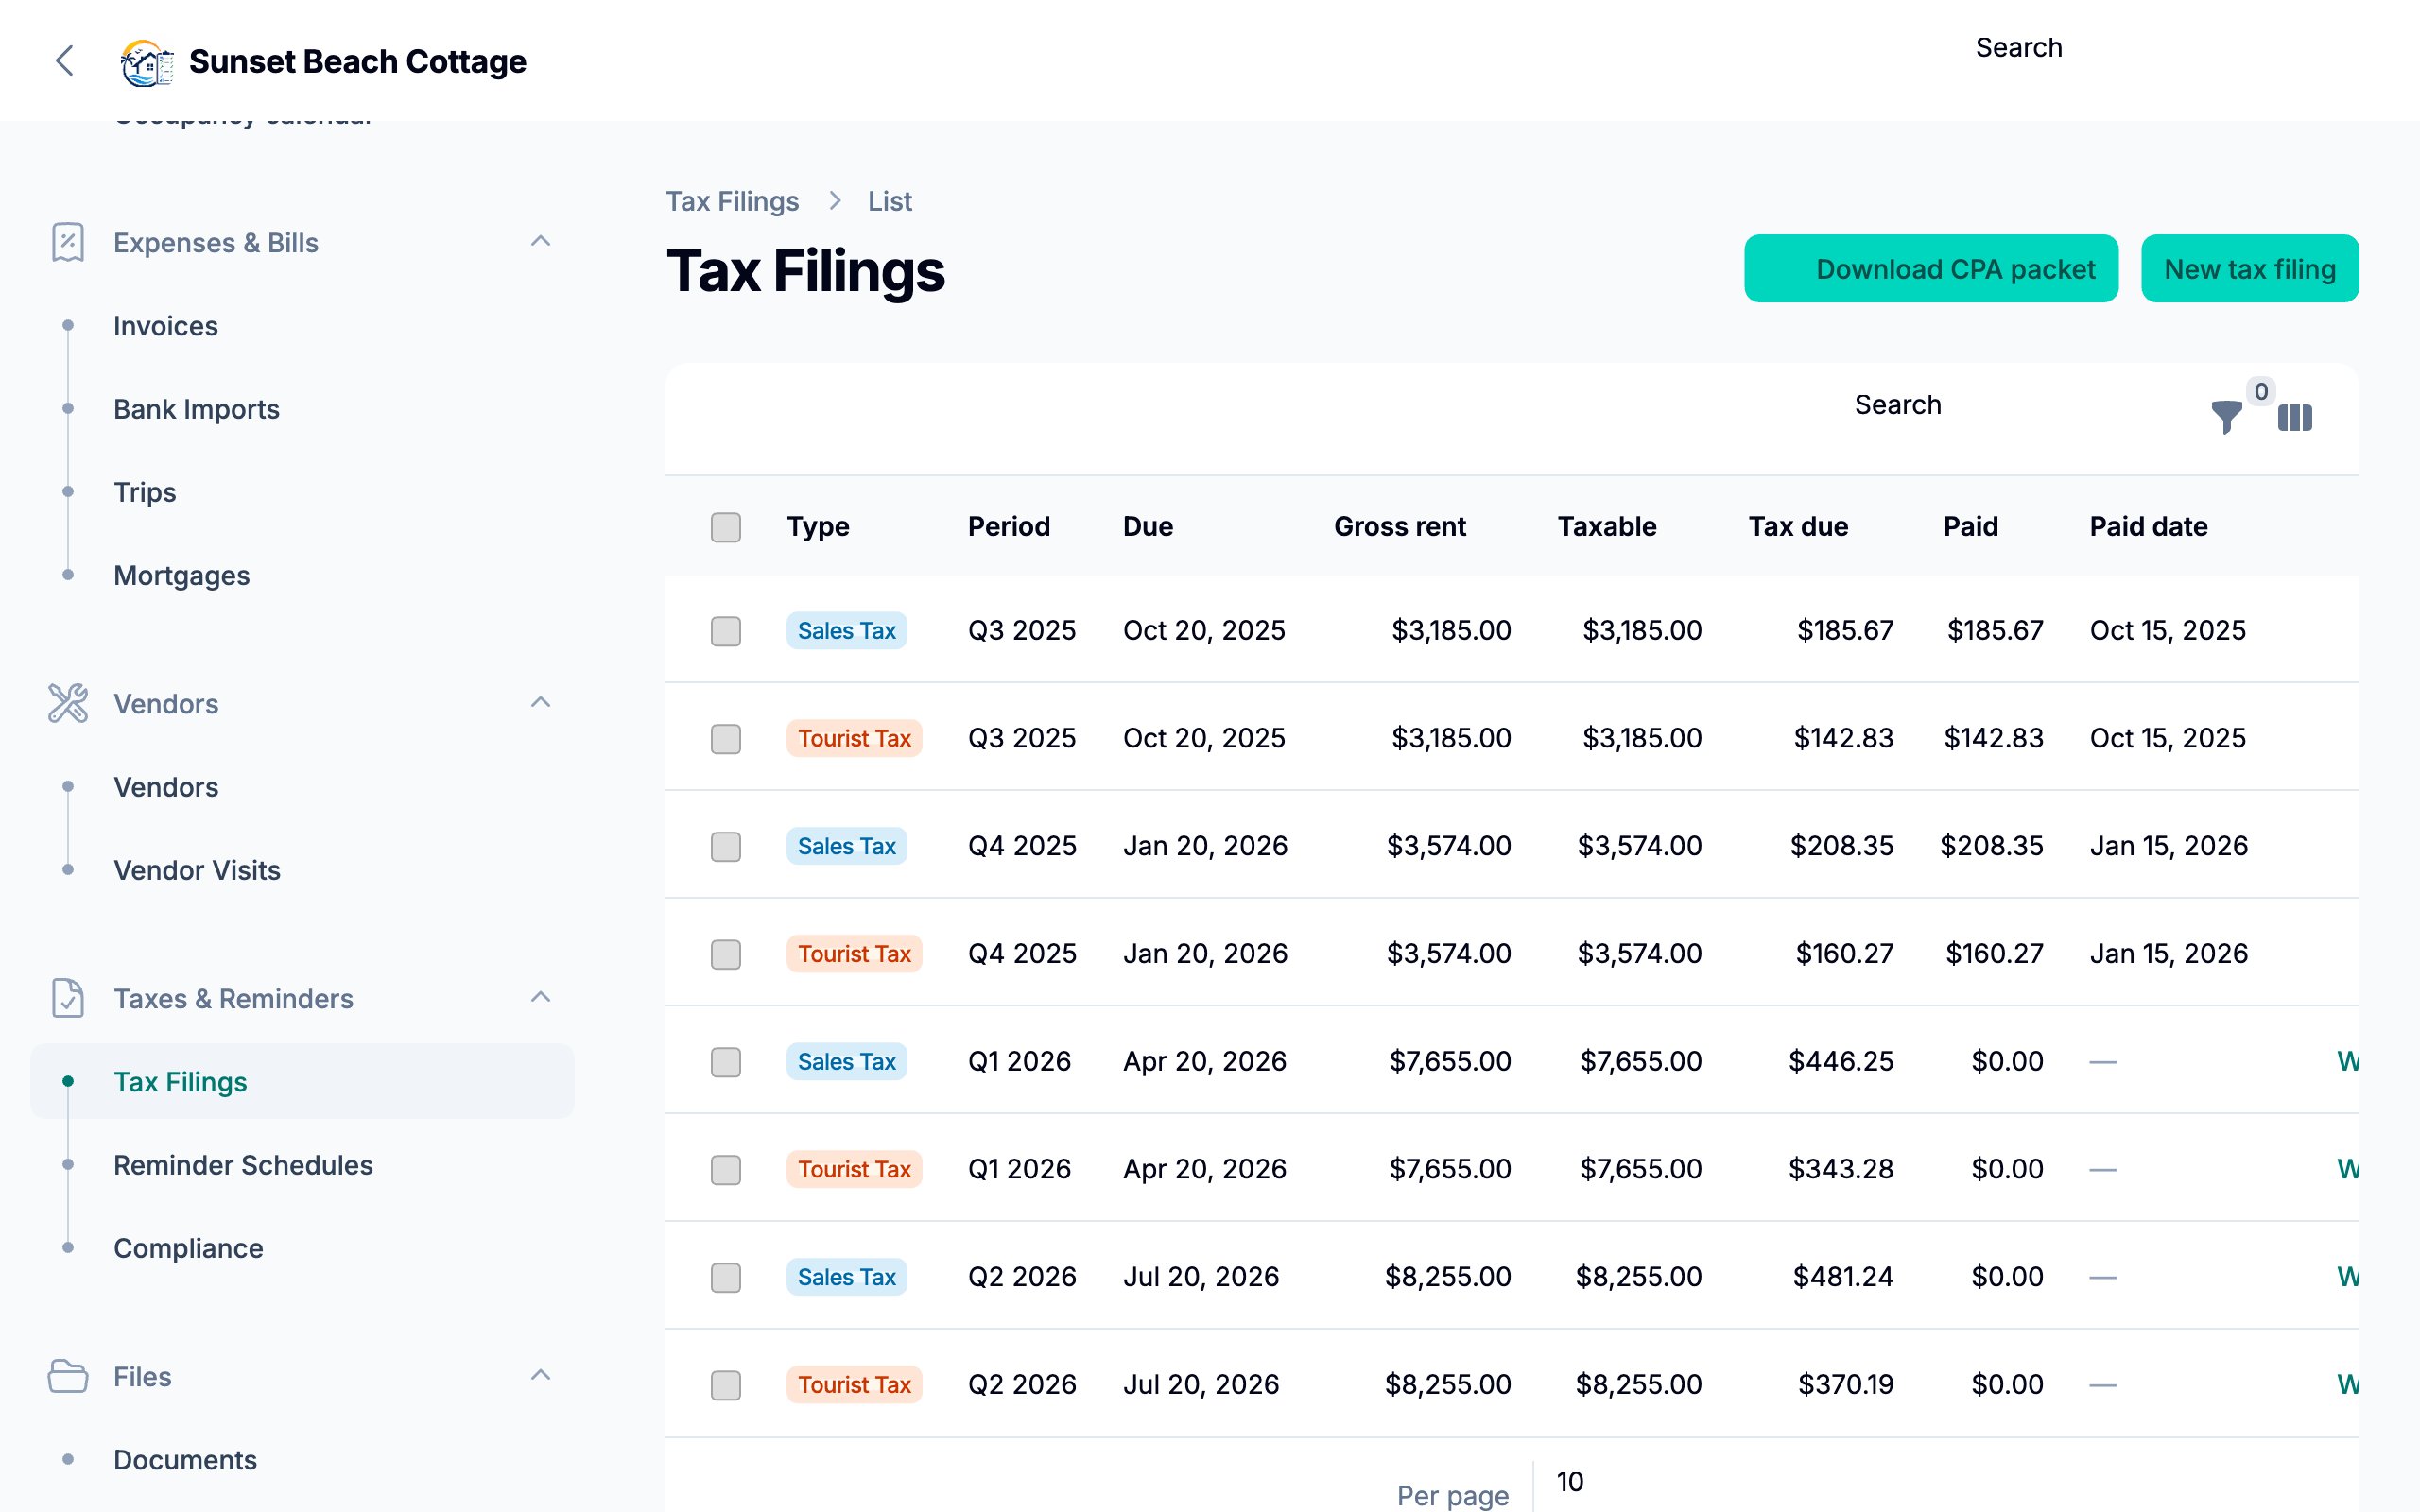Check the Q2 2026 Tourist Tax row checkbox
This screenshot has height=1512, width=2420.
pyautogui.click(x=725, y=1385)
